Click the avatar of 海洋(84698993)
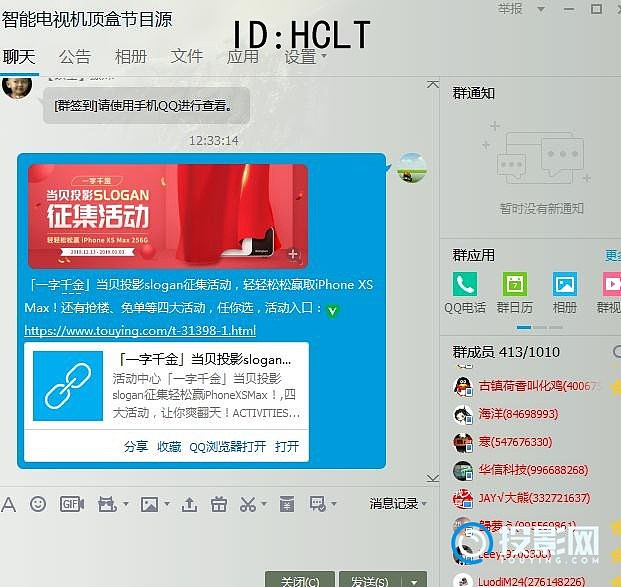621x587 pixels. point(463,414)
